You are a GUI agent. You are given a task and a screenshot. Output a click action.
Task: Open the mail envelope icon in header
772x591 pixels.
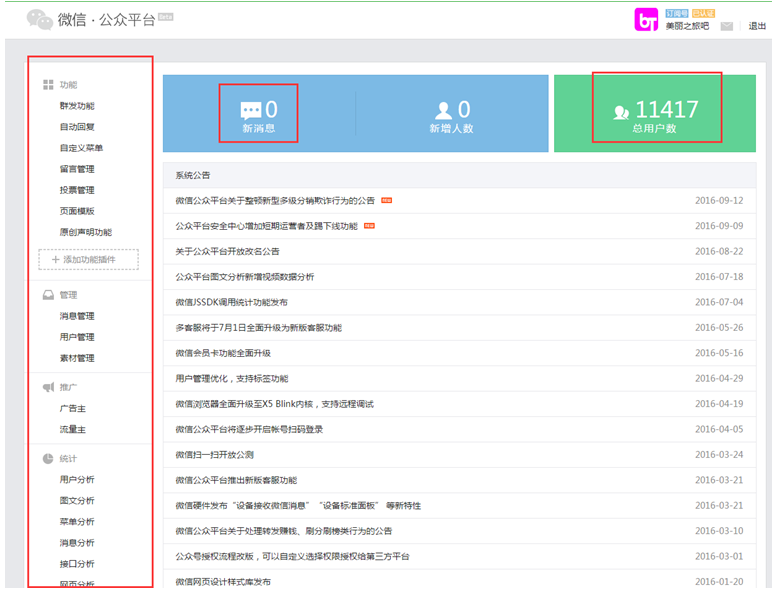click(727, 26)
